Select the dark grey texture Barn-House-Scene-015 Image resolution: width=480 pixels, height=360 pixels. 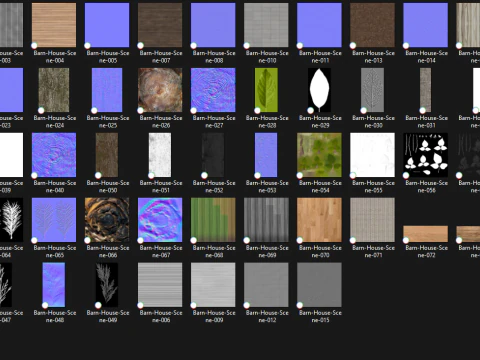click(319, 285)
